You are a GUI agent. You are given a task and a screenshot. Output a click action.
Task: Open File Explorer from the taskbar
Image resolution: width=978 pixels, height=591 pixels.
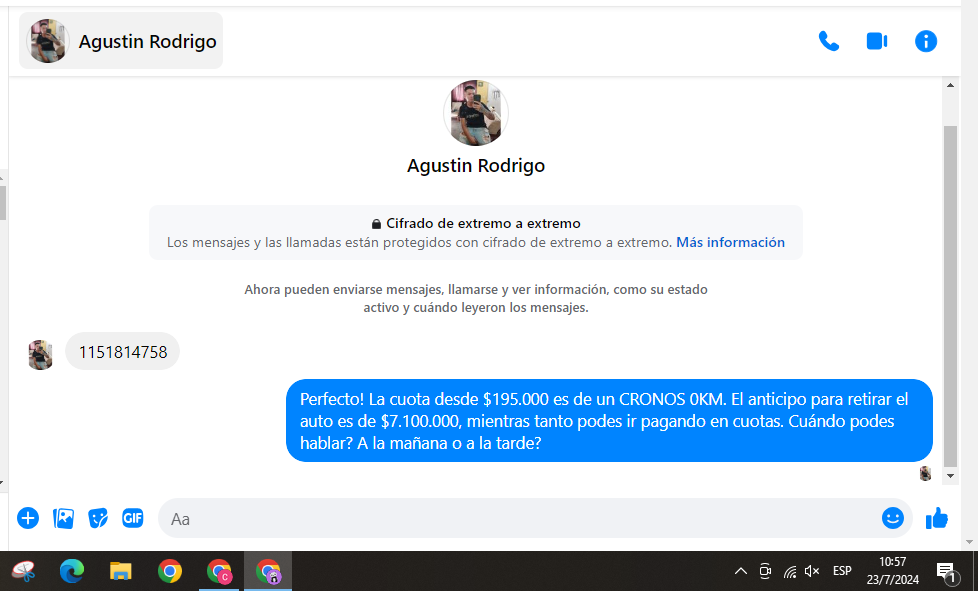click(x=121, y=571)
